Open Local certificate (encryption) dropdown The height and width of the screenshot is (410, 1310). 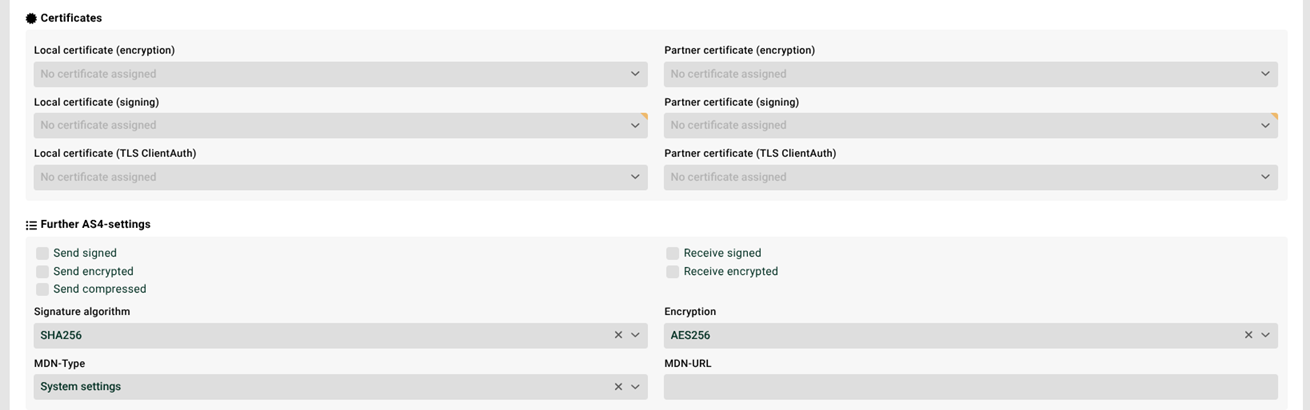(x=341, y=74)
